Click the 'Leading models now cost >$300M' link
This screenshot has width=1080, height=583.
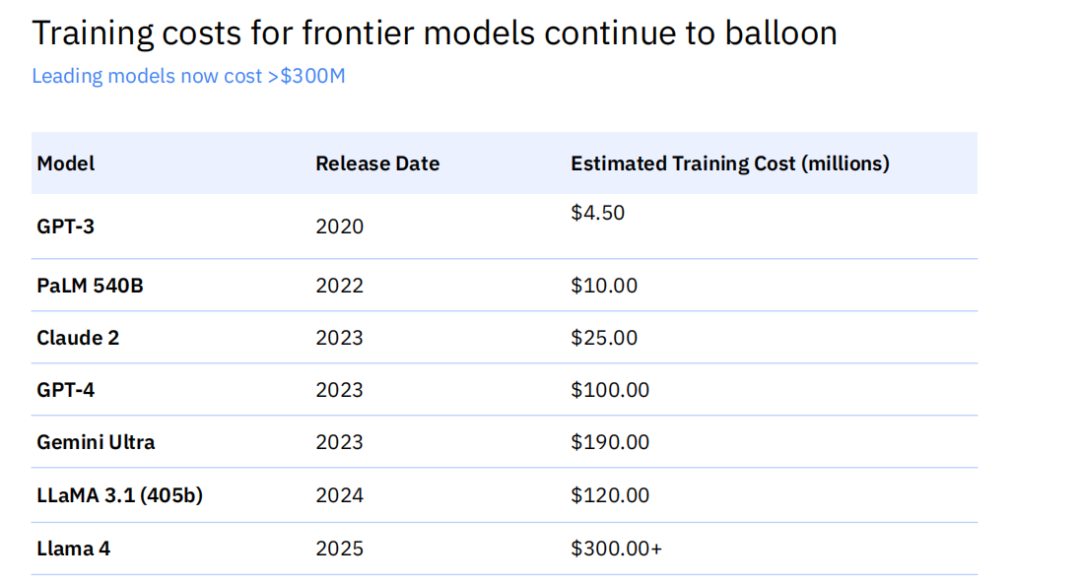tap(188, 76)
